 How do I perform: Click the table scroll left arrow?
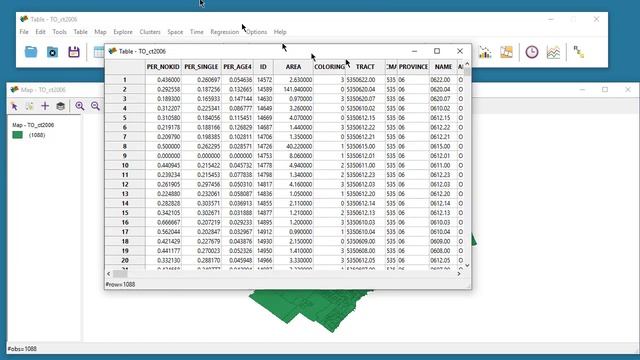tap(109, 273)
